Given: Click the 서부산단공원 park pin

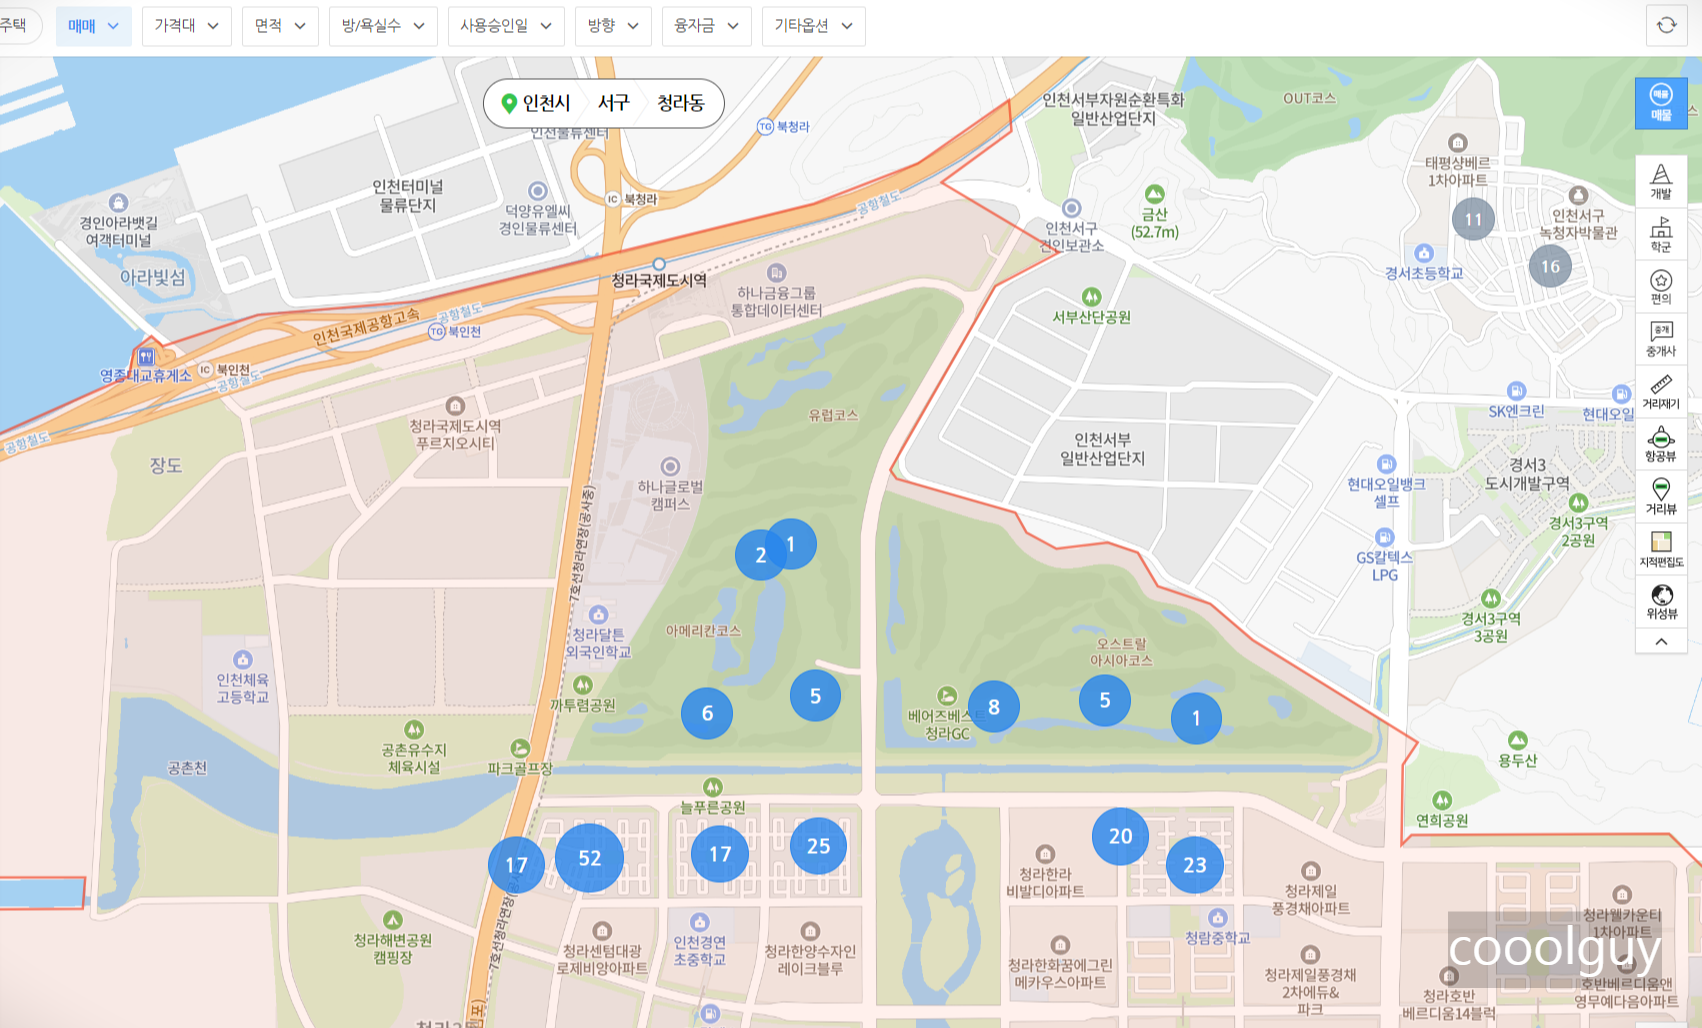Looking at the screenshot, I should pos(1091,297).
